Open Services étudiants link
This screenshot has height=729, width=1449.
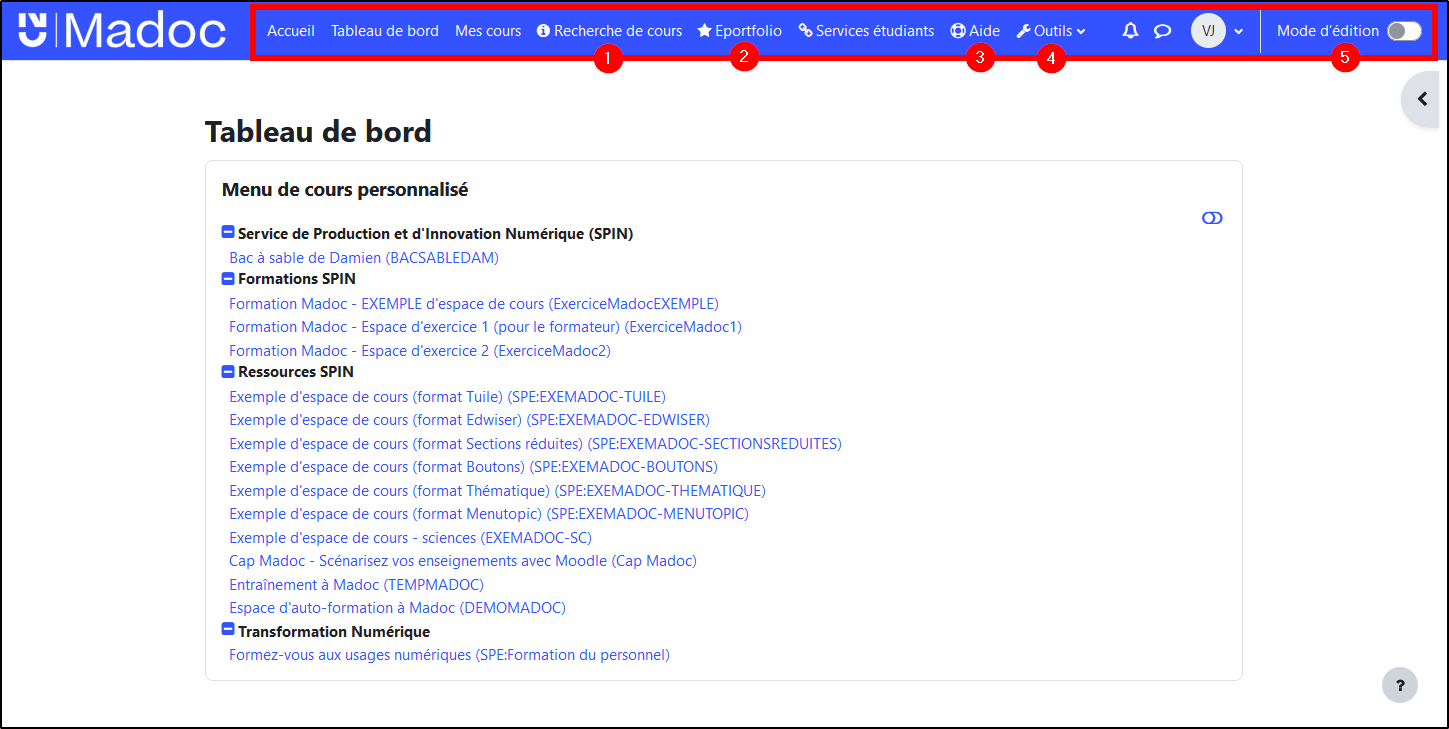coord(866,31)
